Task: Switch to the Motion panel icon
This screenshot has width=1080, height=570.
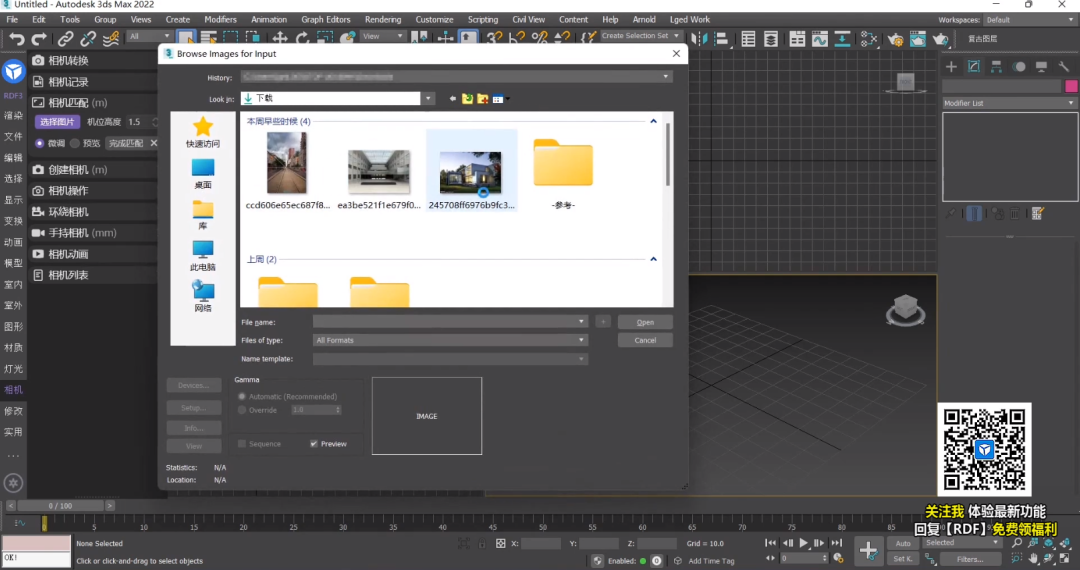Action: (1019, 67)
